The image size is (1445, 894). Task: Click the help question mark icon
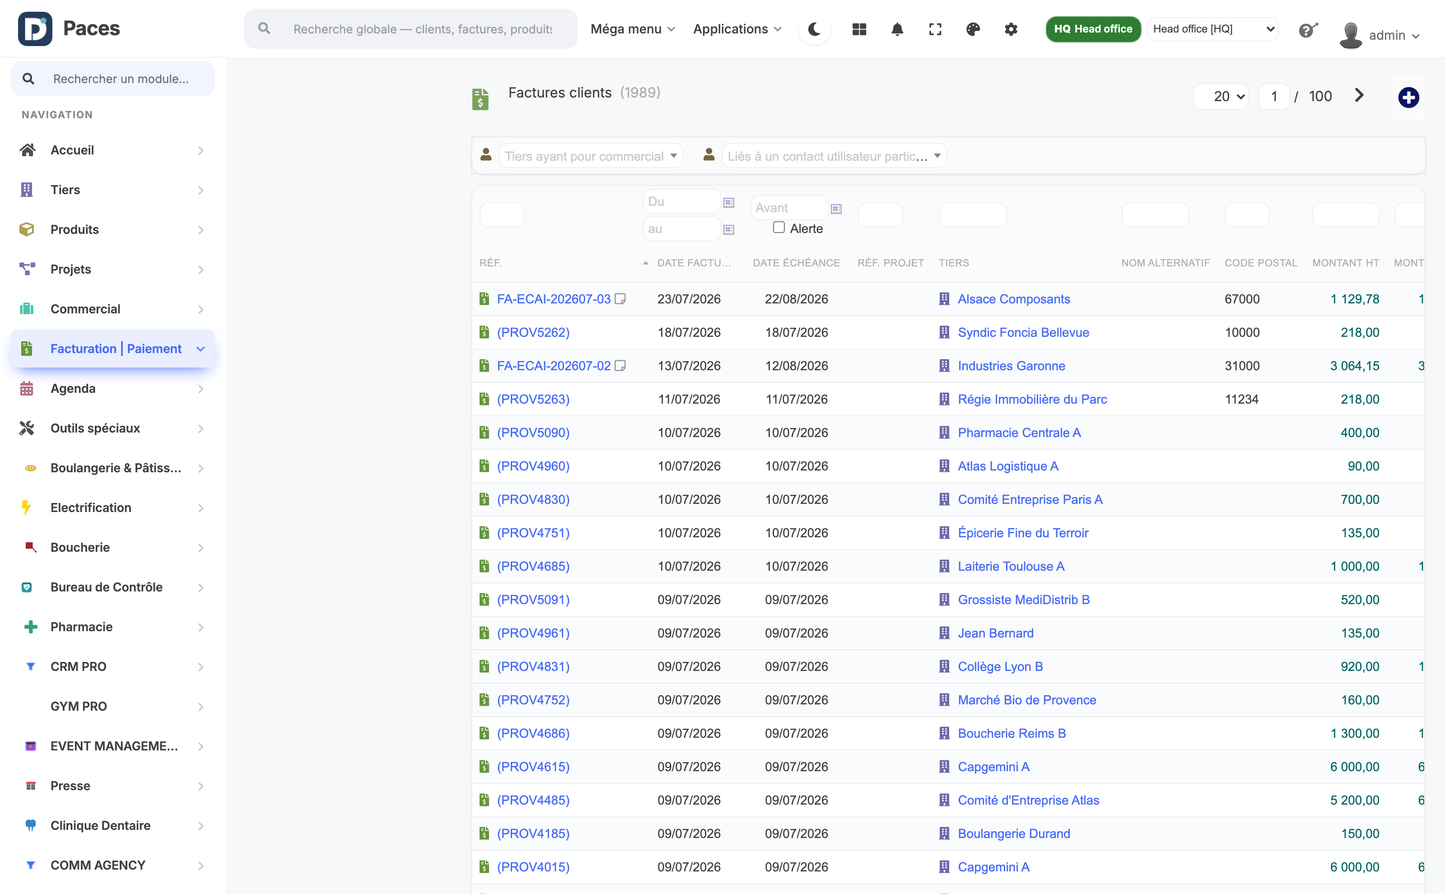coord(1307,30)
